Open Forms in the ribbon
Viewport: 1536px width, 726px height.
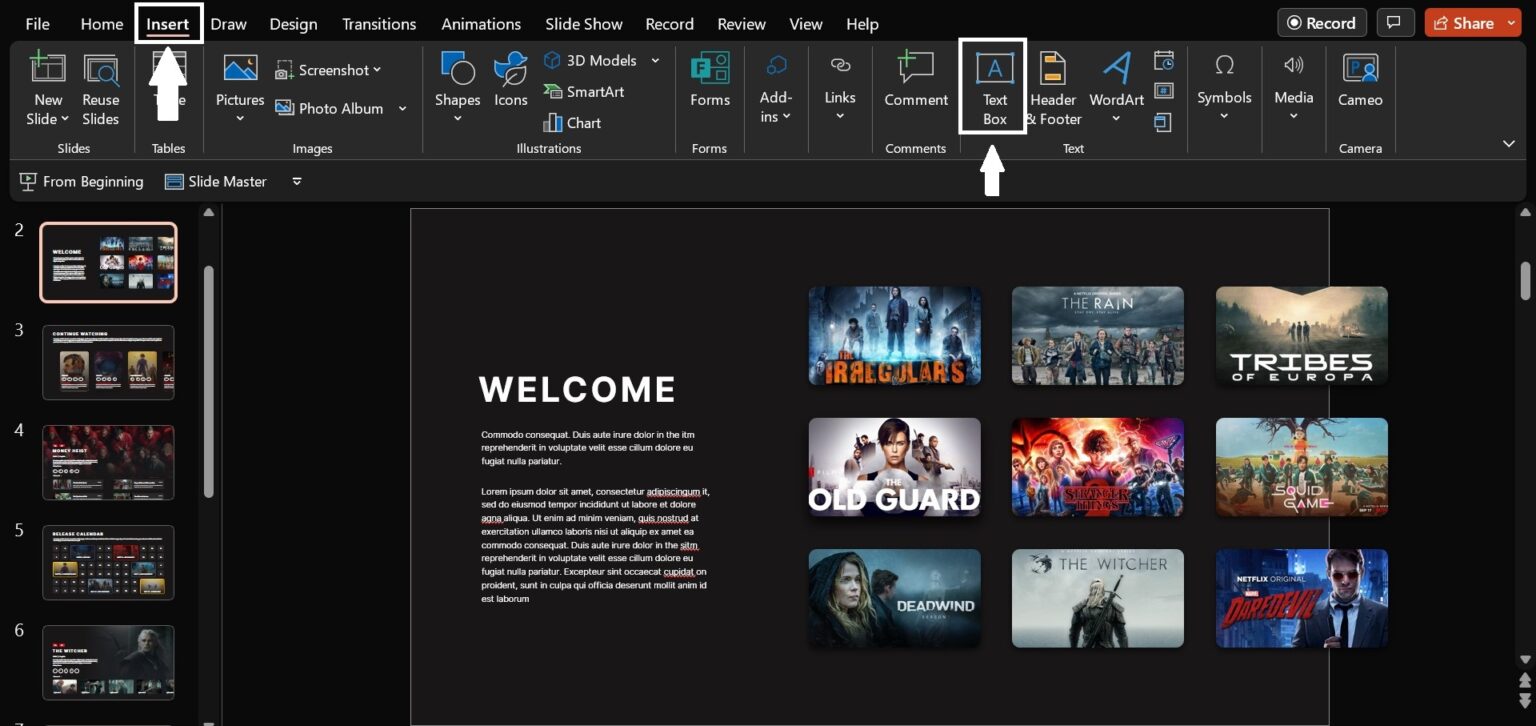710,79
